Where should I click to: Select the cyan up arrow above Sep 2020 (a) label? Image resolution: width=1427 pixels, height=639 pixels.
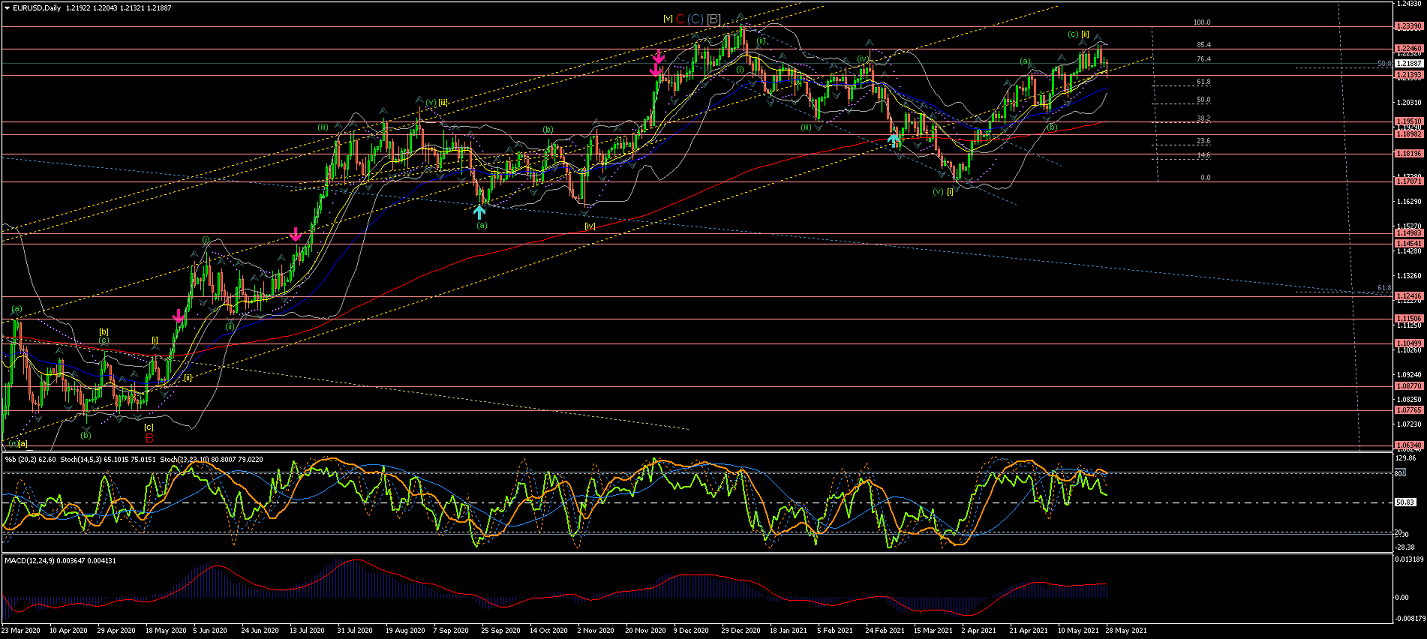tap(480, 211)
